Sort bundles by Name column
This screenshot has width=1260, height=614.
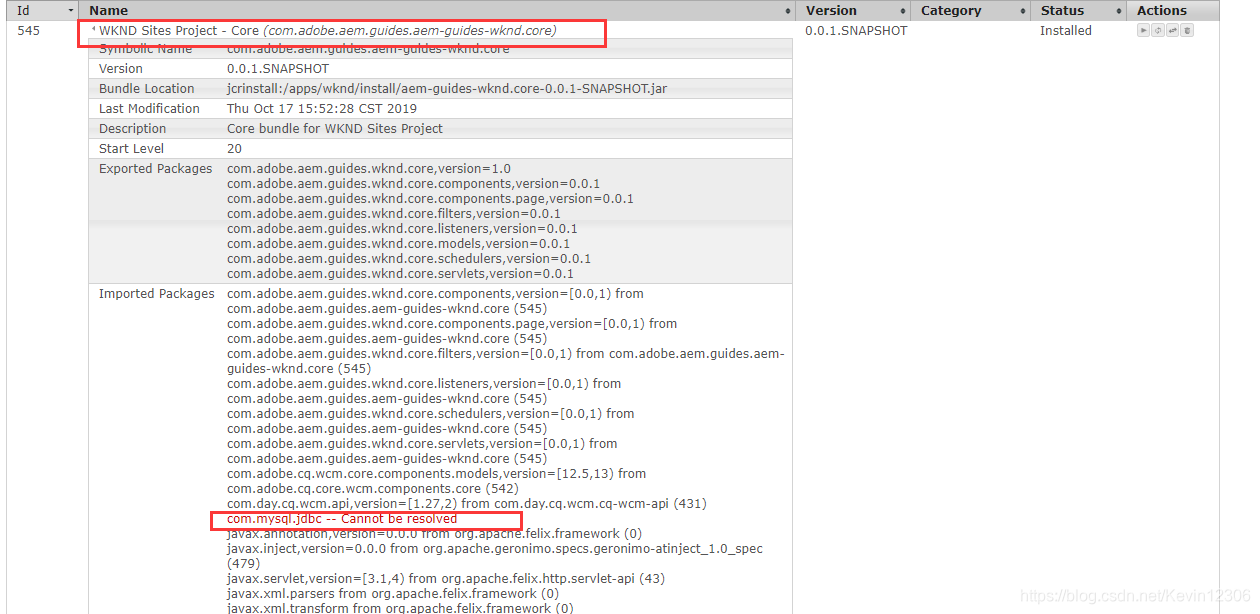coord(438,10)
